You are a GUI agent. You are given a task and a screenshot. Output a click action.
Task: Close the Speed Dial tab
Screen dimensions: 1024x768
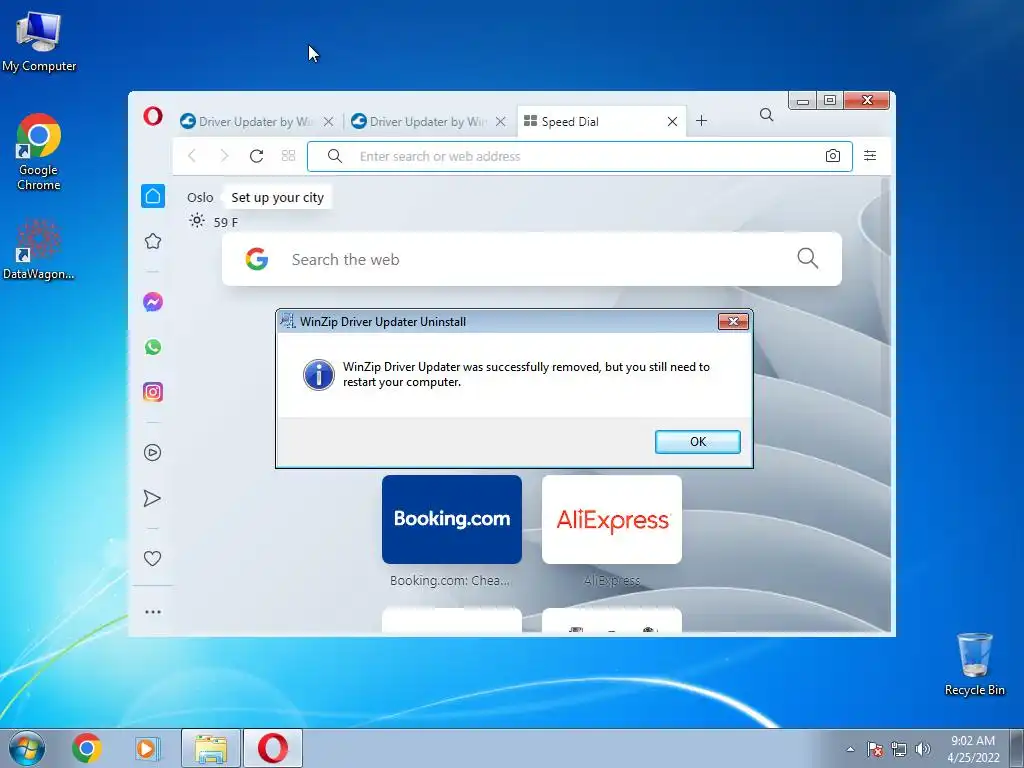point(672,121)
